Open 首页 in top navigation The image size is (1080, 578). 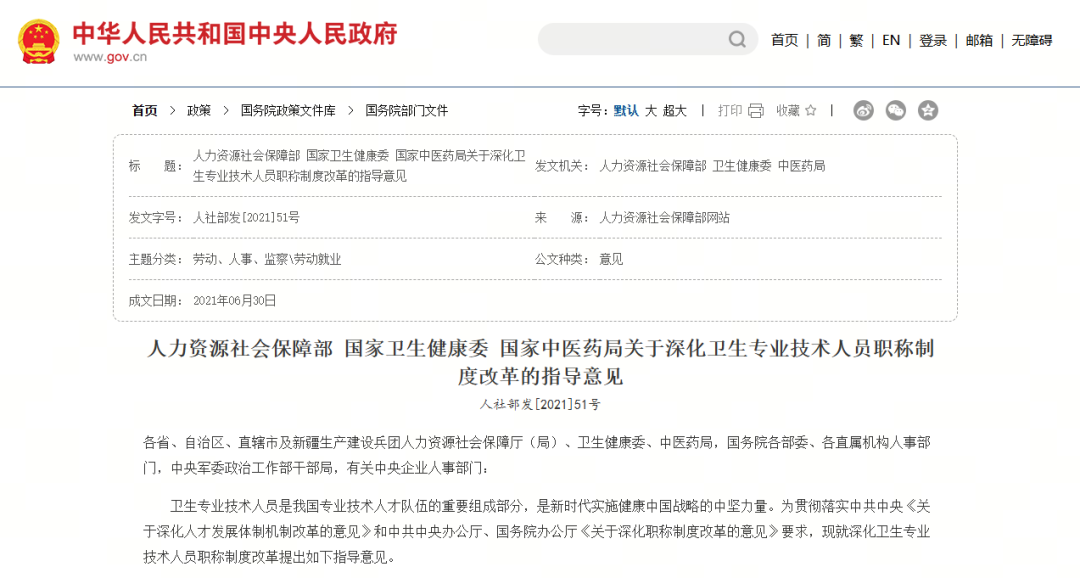pyautogui.click(x=785, y=41)
